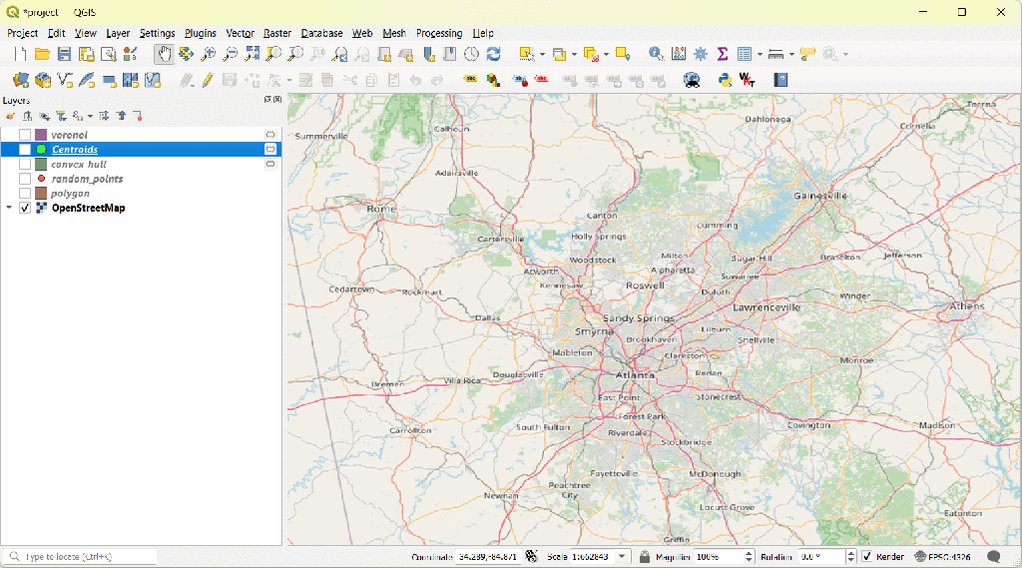The height and width of the screenshot is (568, 1022).
Task: Open the Layer menu
Action: click(x=118, y=33)
